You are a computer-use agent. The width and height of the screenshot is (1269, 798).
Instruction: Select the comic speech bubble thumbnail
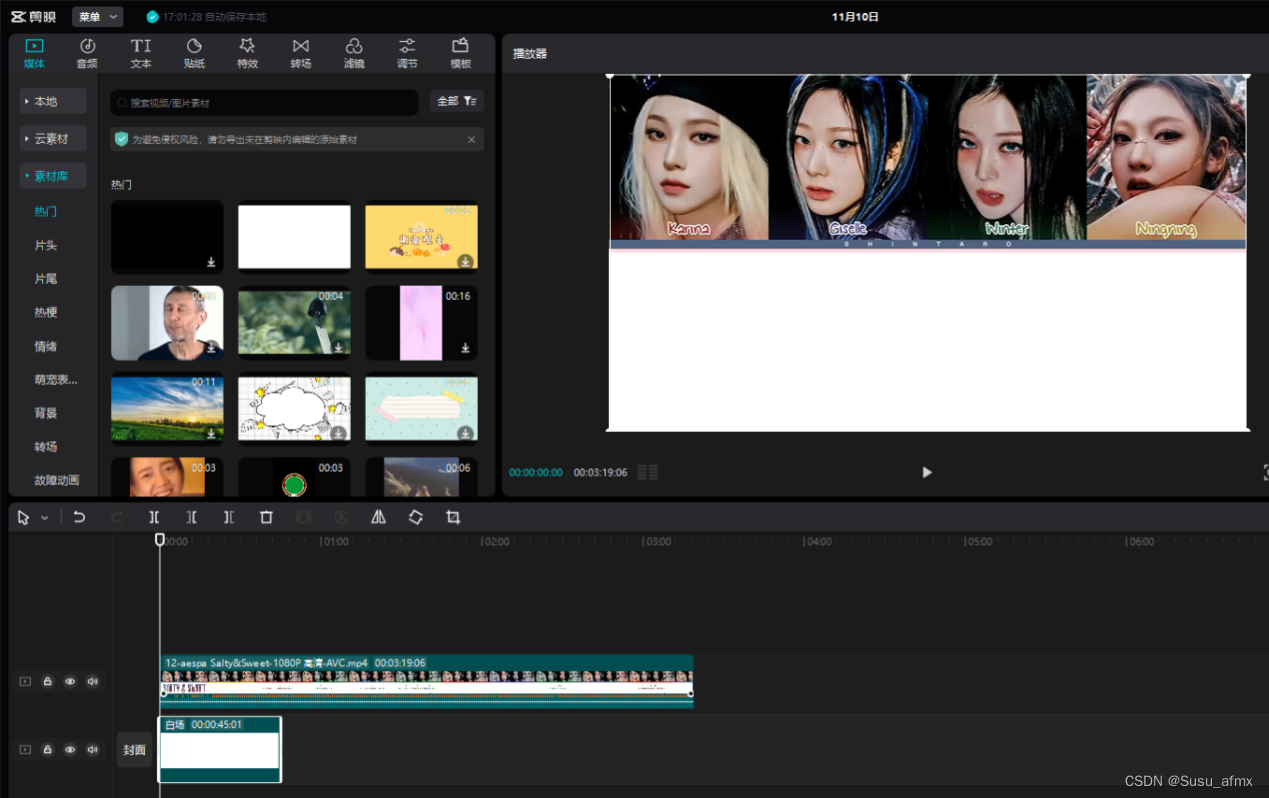[294, 407]
